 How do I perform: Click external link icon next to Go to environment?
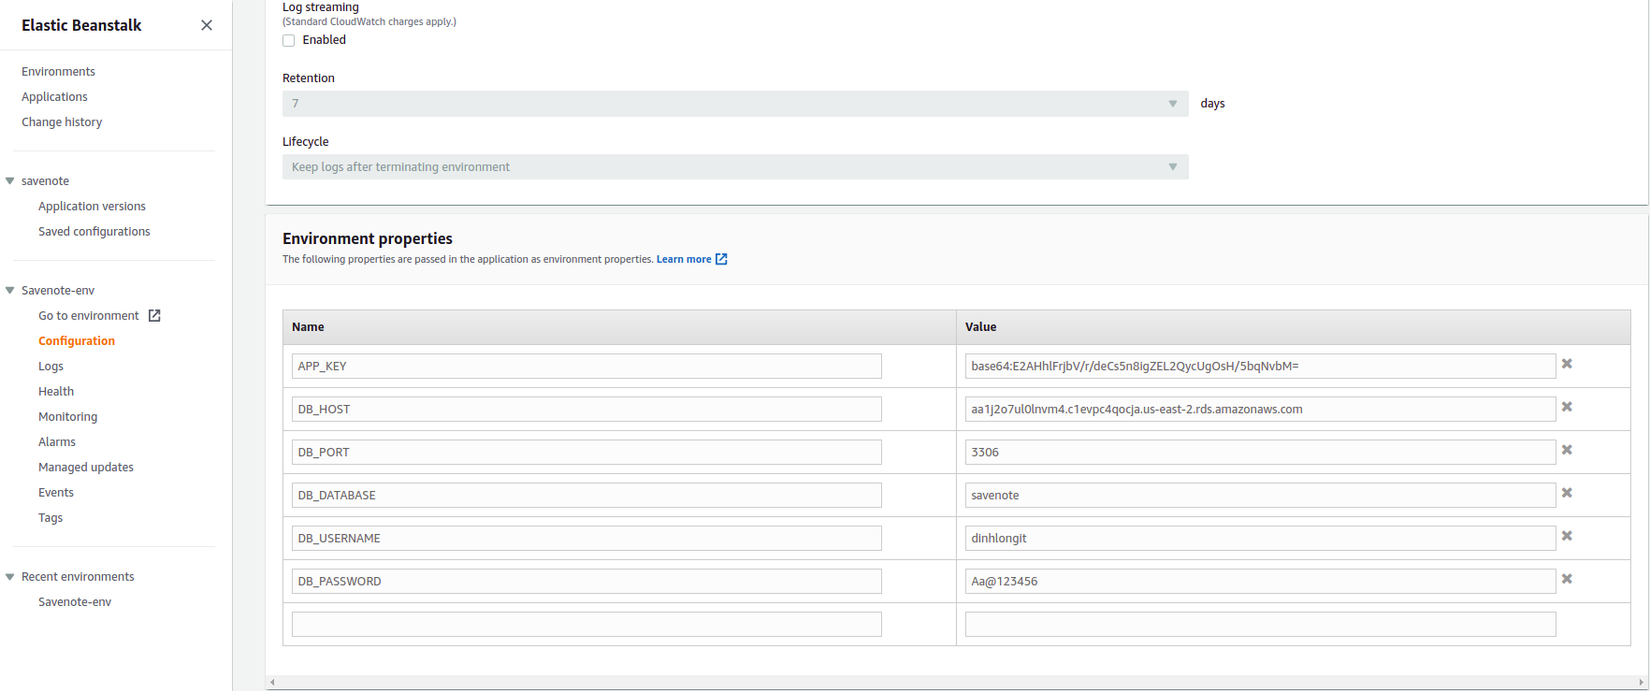[x=155, y=316]
